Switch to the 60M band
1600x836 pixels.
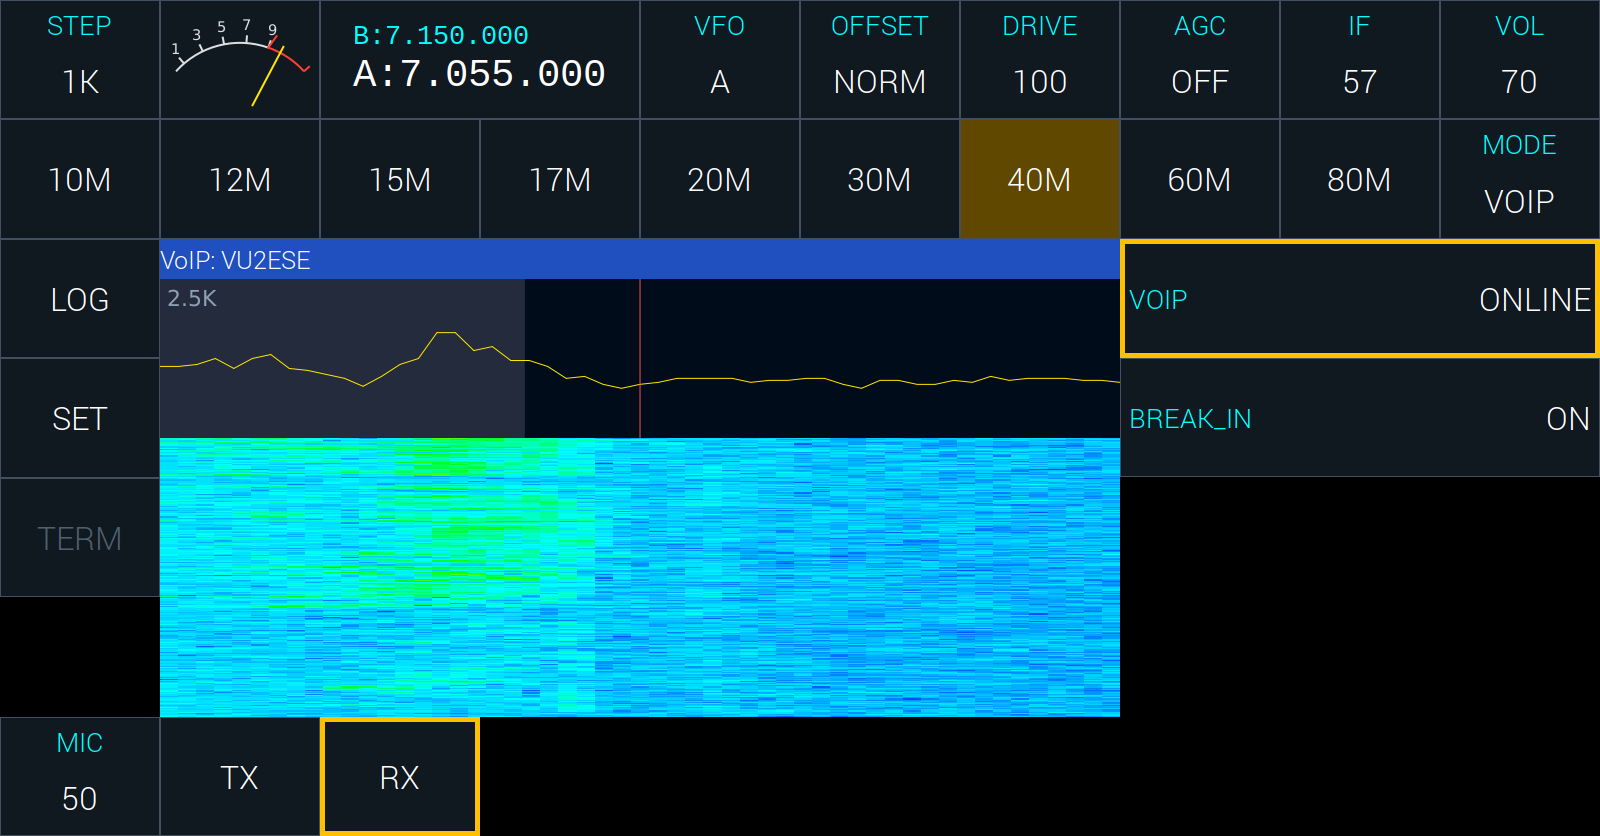[1200, 179]
